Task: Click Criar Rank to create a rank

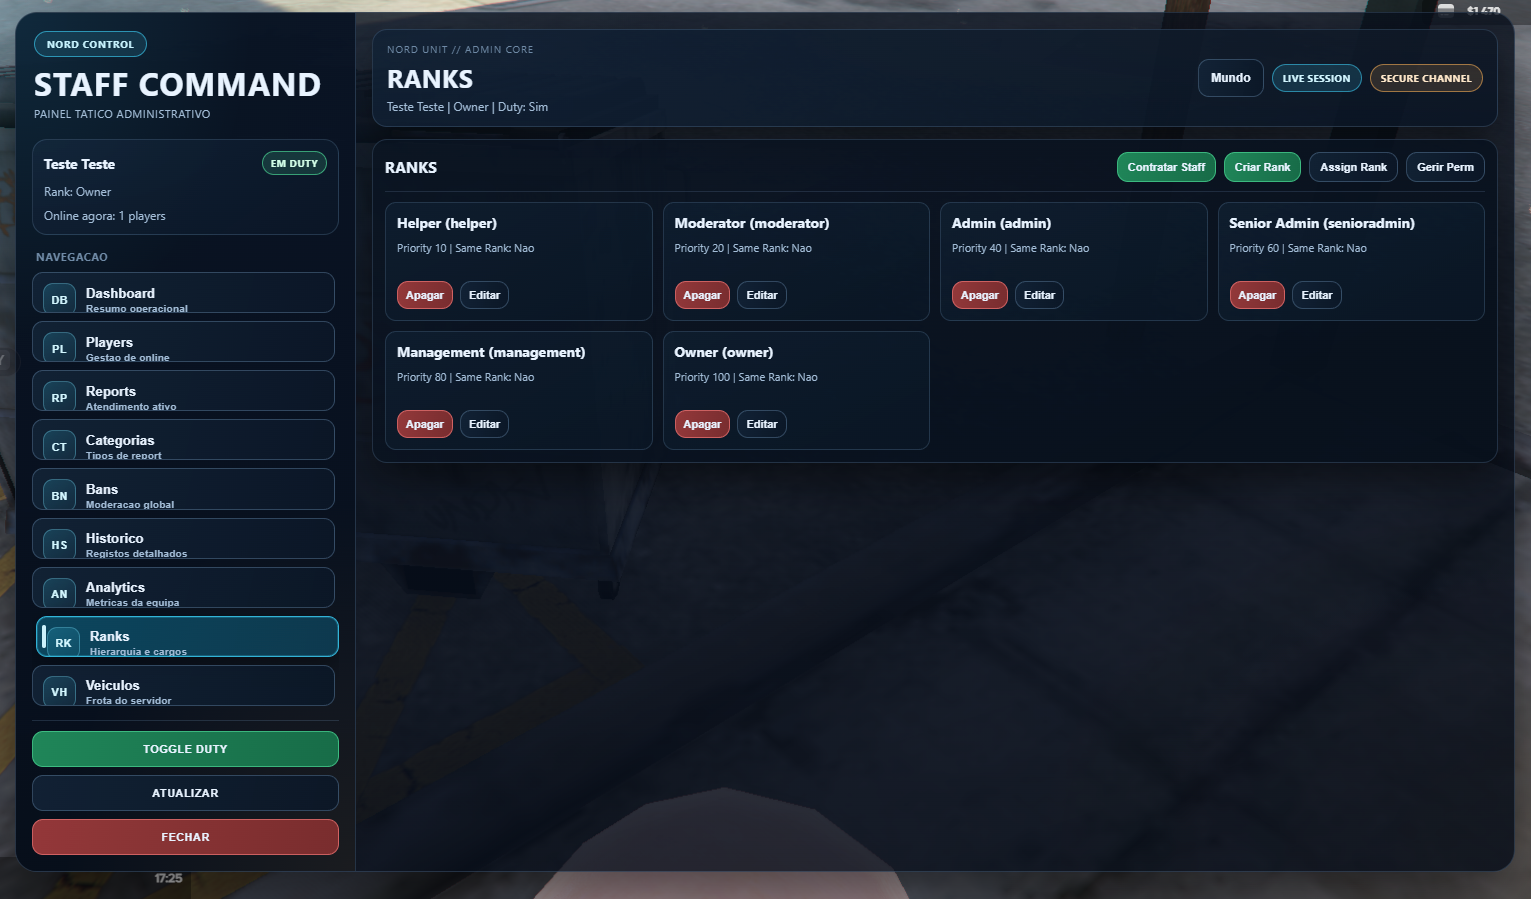Action: tap(1262, 167)
